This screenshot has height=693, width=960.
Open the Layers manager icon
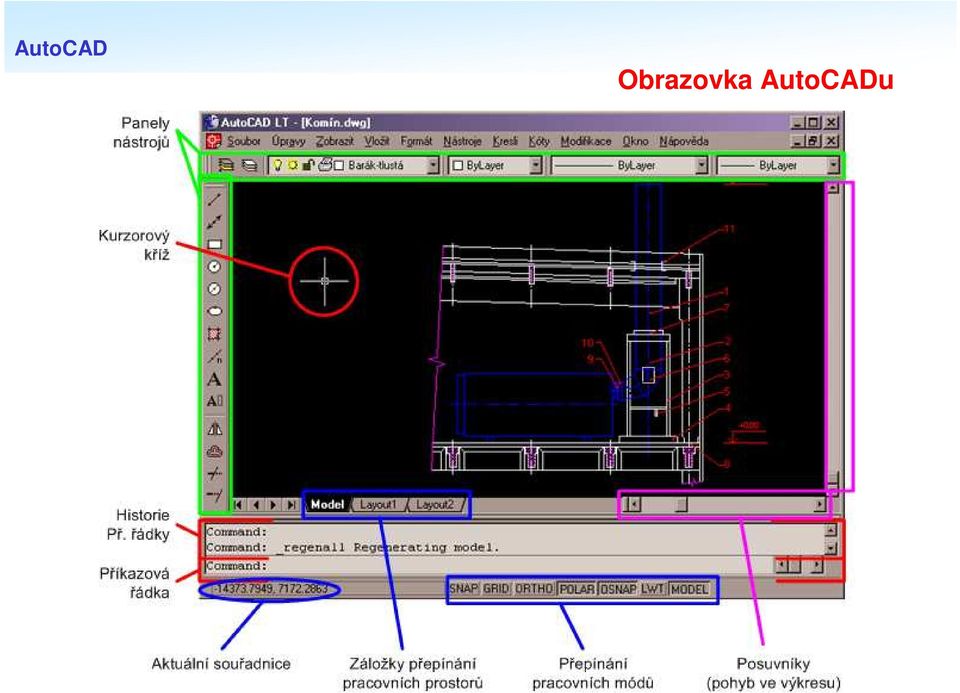[227, 165]
